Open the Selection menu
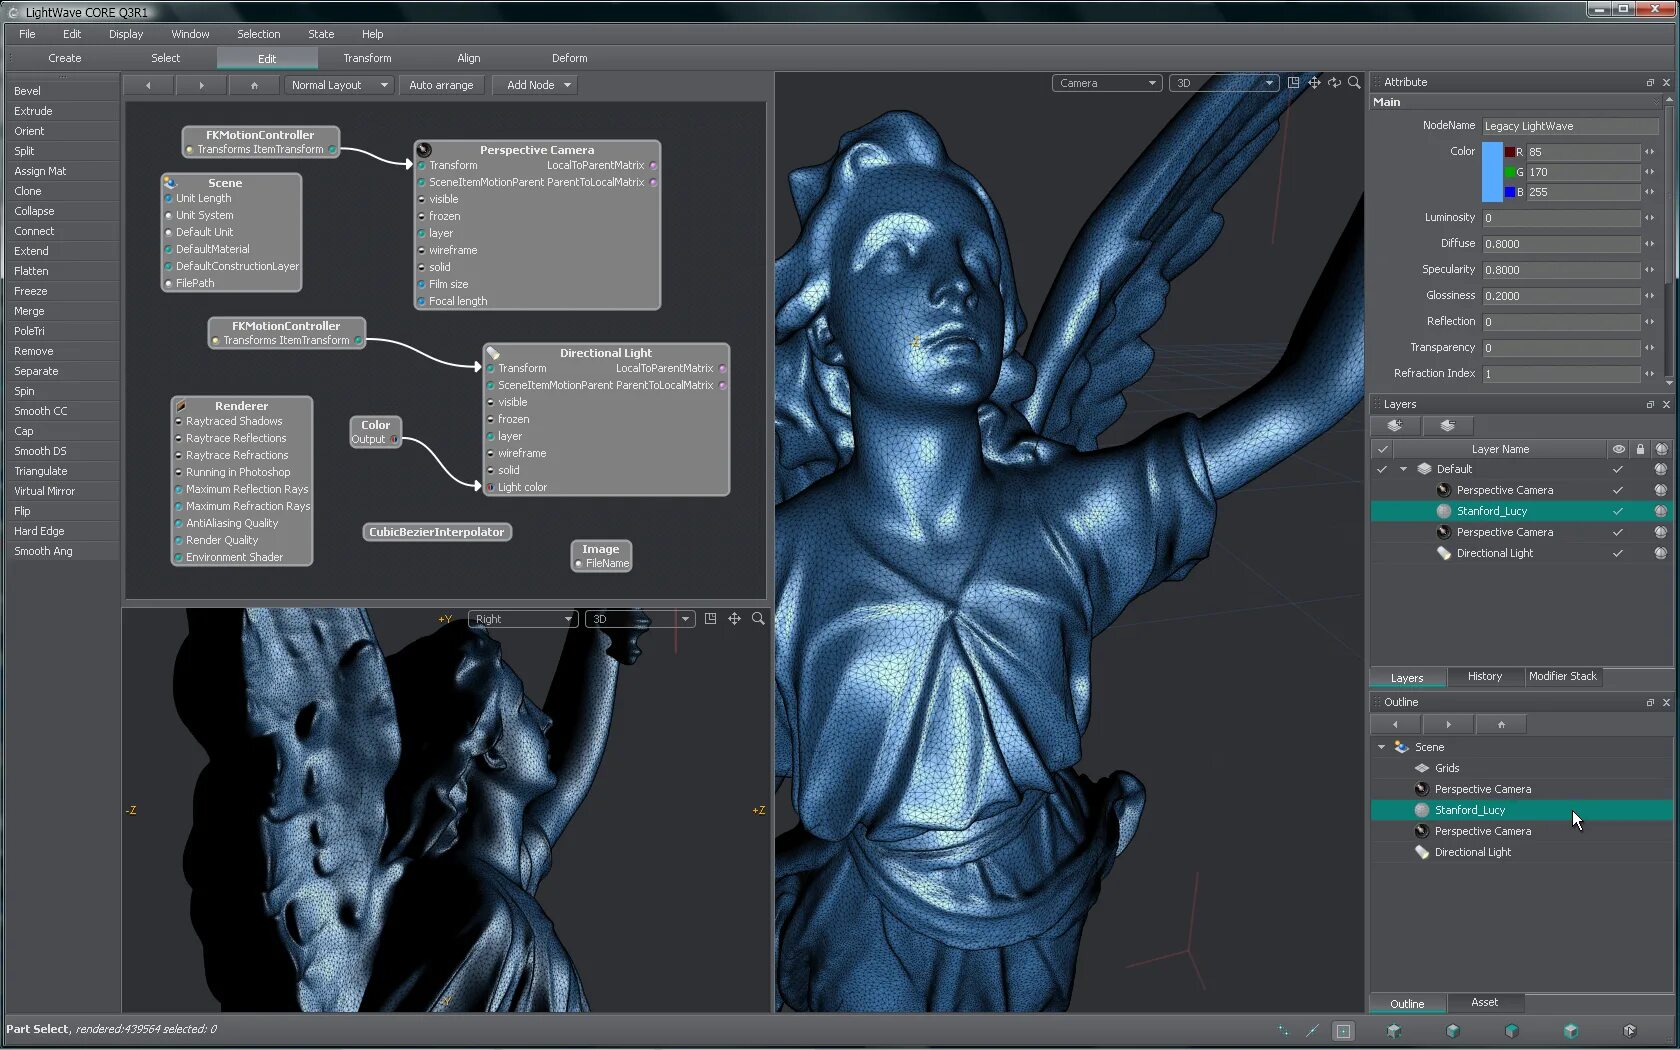 (x=258, y=34)
